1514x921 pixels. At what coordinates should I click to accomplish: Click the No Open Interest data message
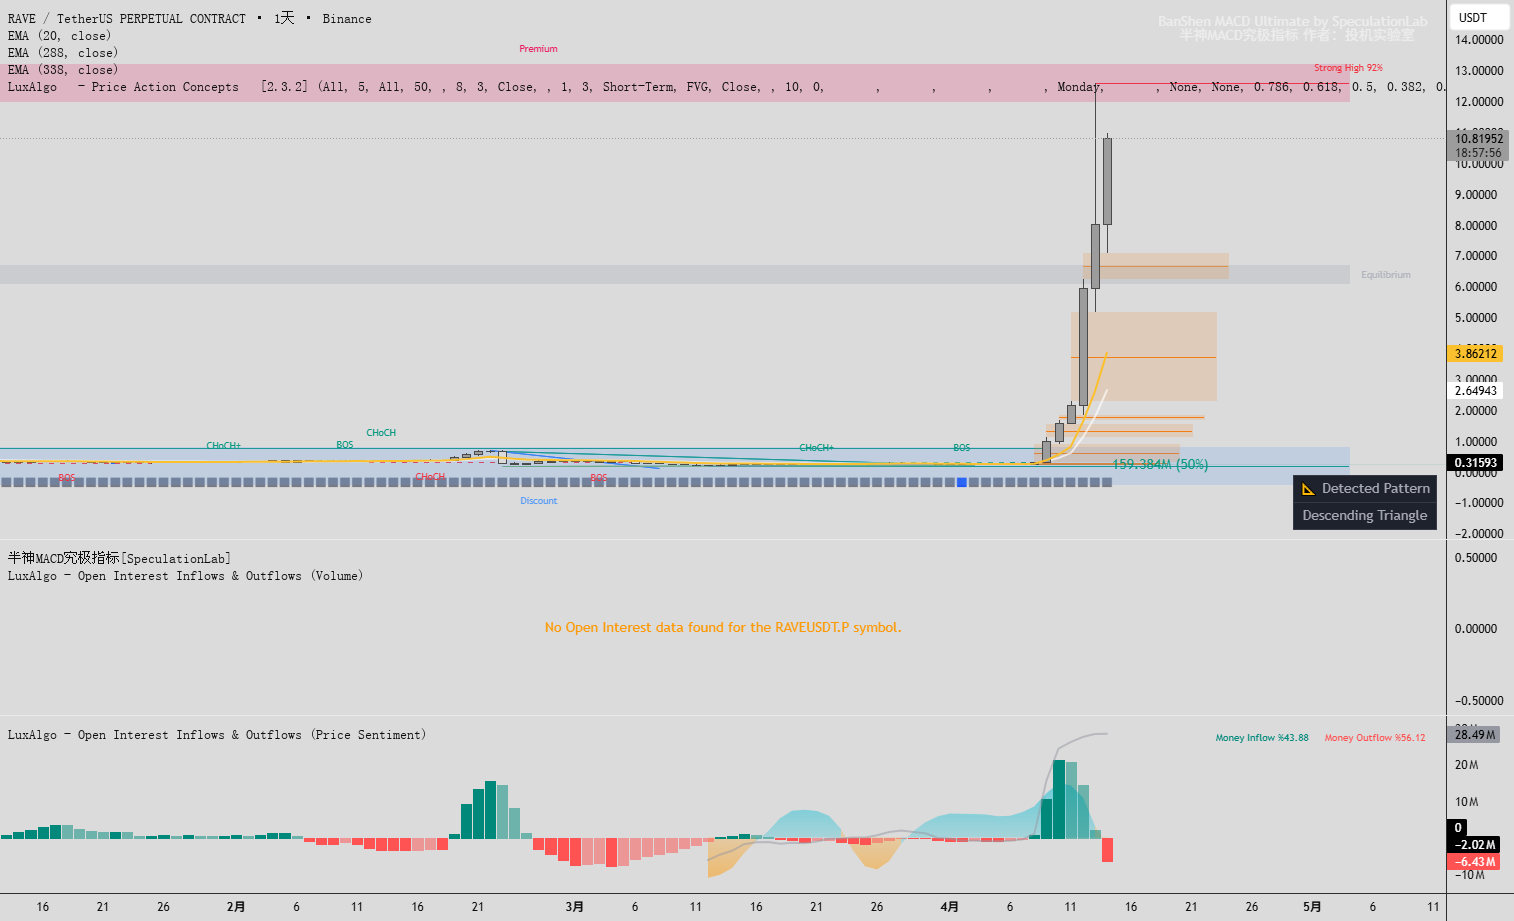tap(723, 628)
